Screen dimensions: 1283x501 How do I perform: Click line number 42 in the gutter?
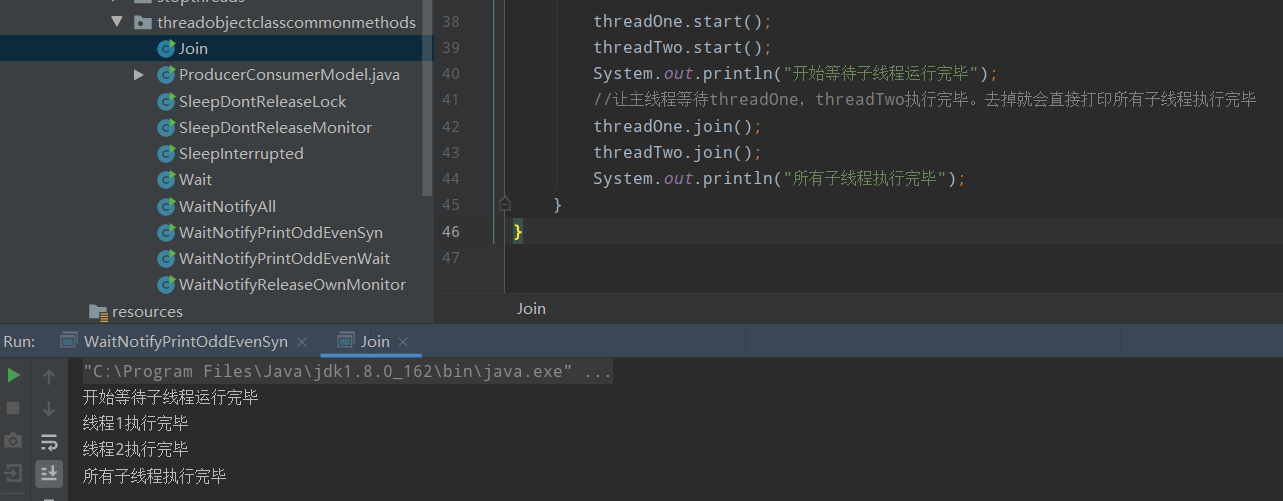[x=450, y=126]
